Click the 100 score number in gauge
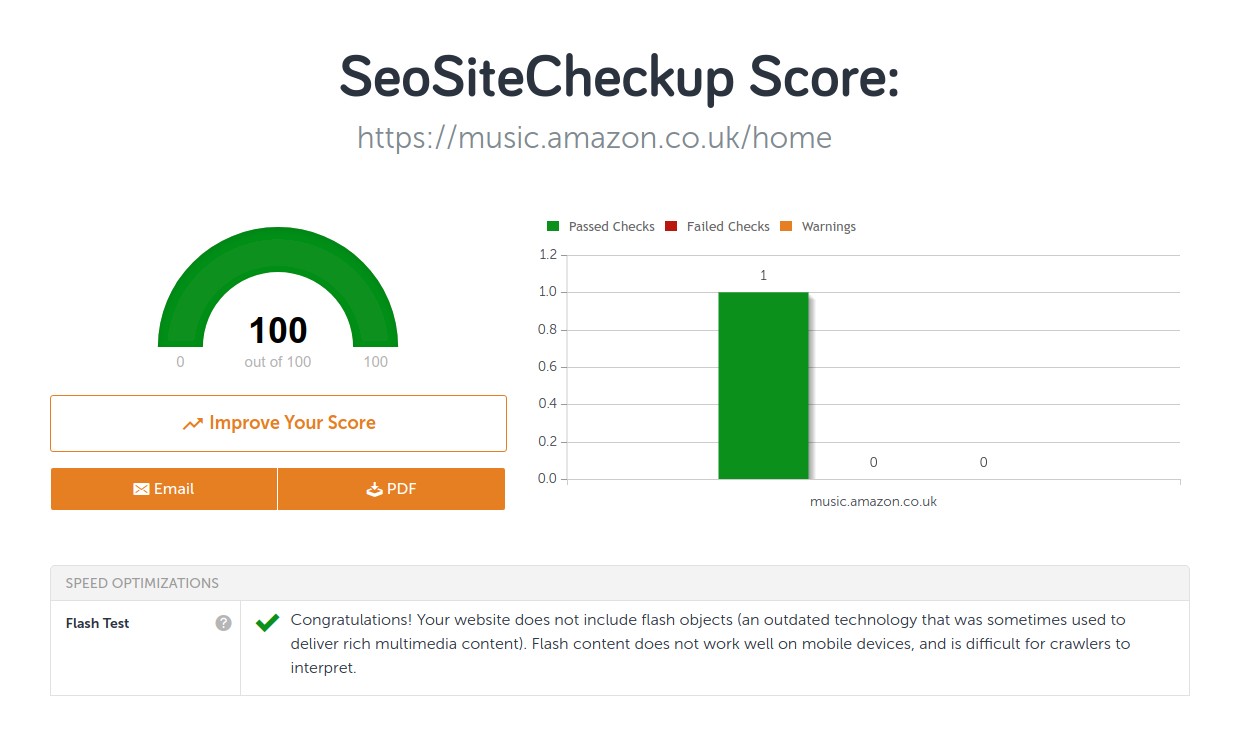The image size is (1233, 748). click(278, 330)
